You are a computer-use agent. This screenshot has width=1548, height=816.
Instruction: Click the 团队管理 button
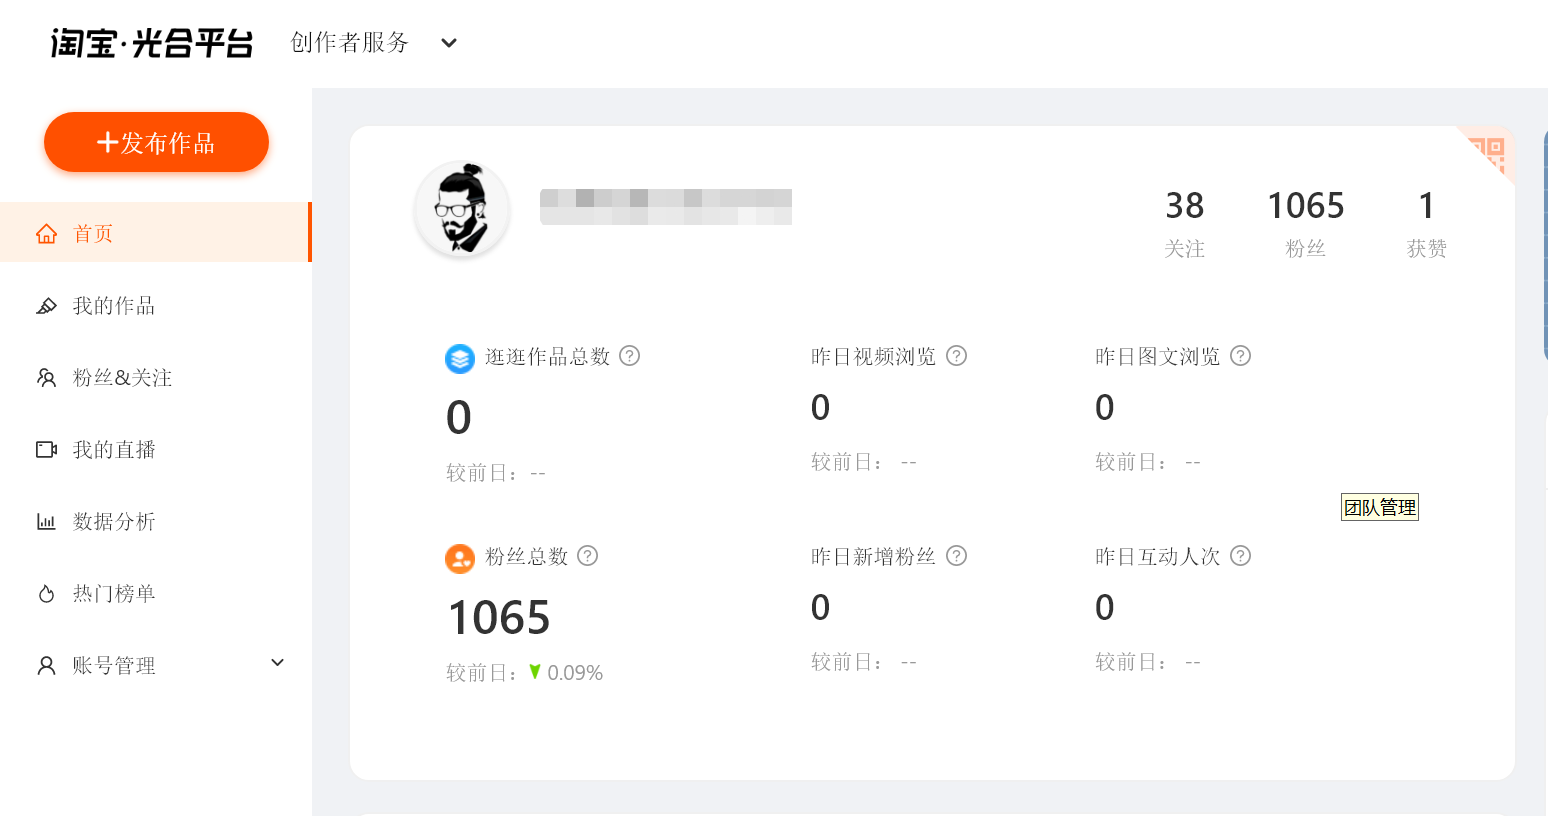click(x=1380, y=507)
